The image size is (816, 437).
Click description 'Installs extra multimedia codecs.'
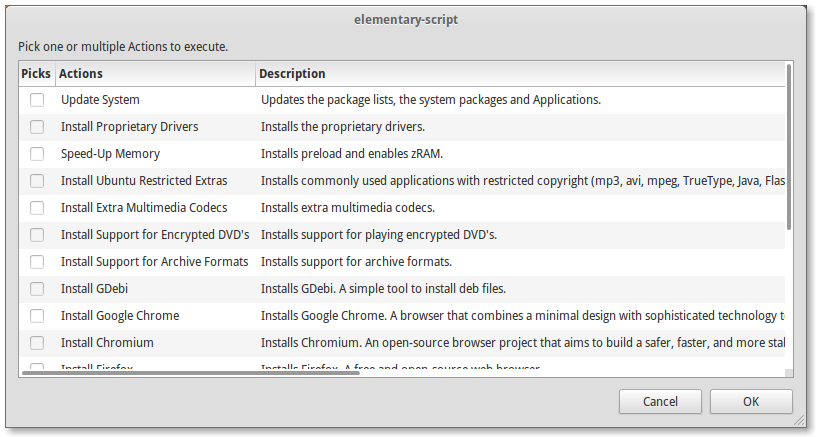coord(348,208)
